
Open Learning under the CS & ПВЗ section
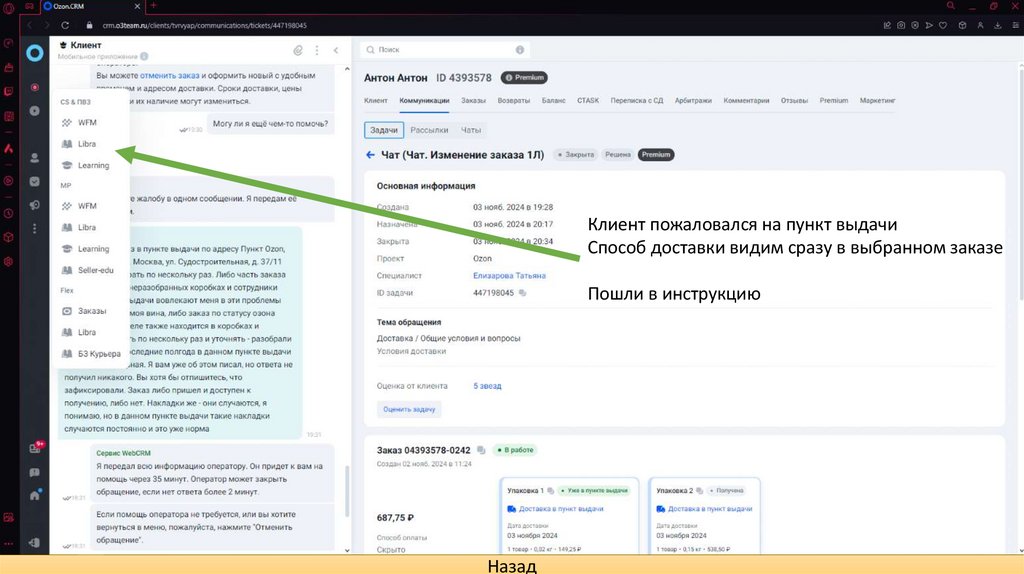(93, 165)
